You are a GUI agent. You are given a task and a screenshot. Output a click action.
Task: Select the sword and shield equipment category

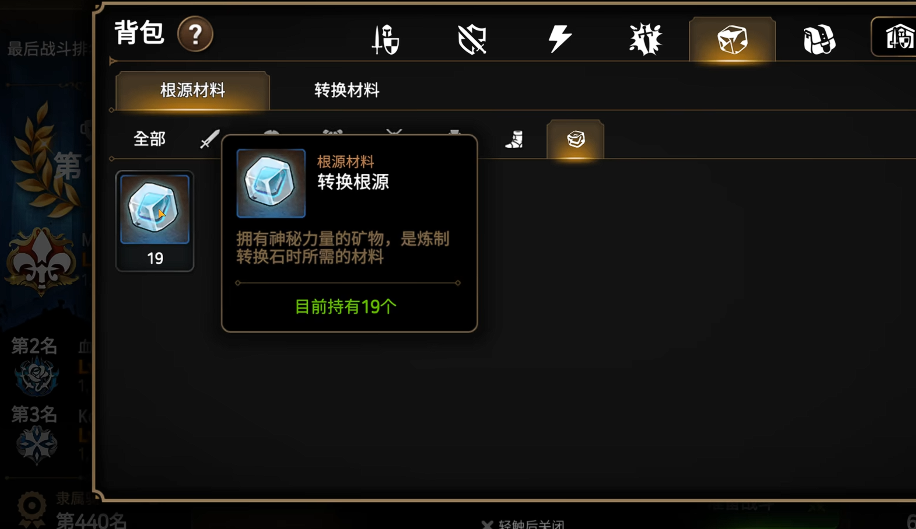pos(386,39)
